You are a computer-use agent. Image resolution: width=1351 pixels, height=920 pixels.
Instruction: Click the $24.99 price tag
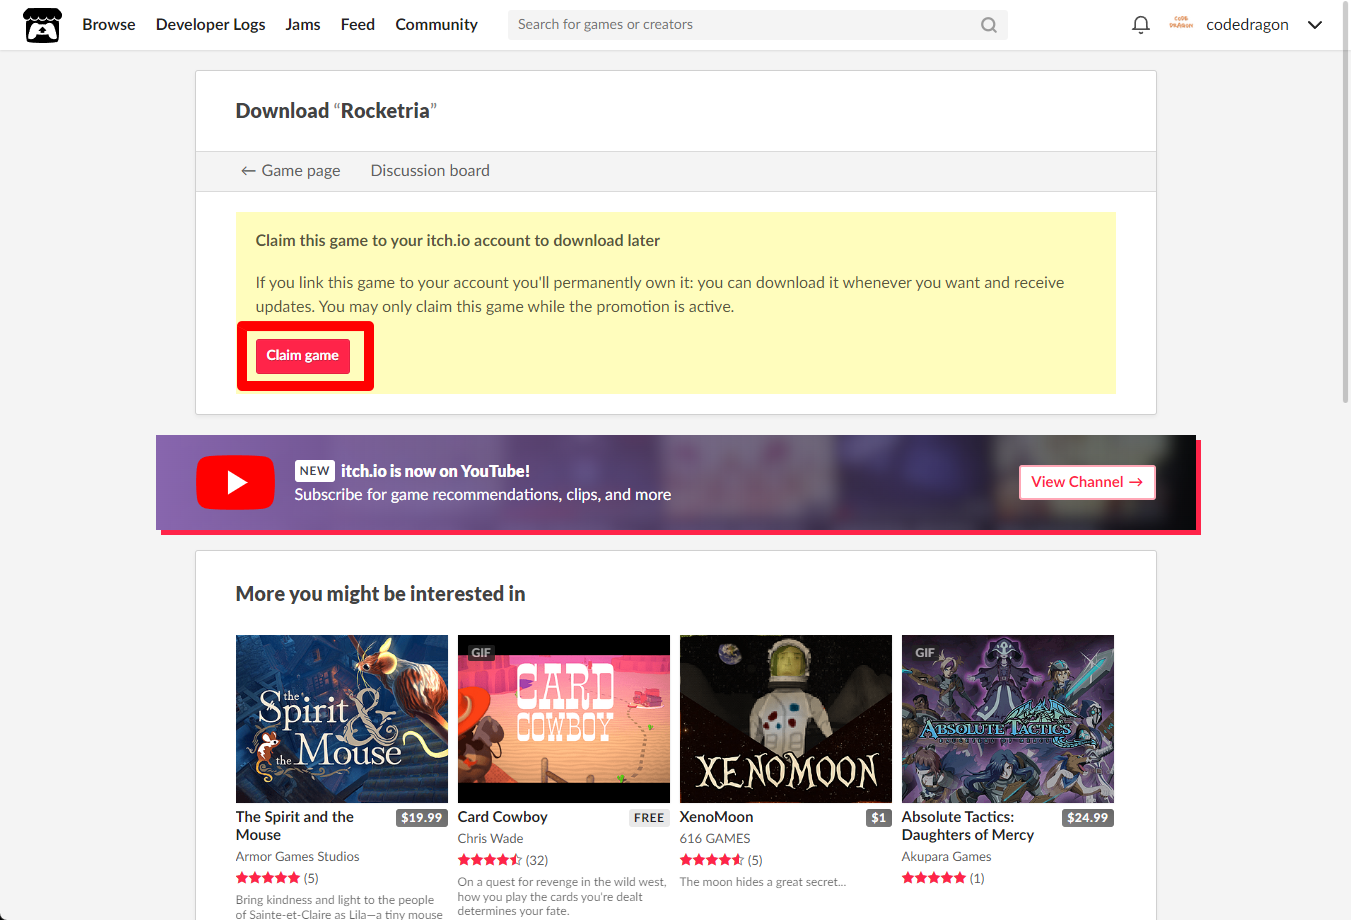pos(1087,818)
